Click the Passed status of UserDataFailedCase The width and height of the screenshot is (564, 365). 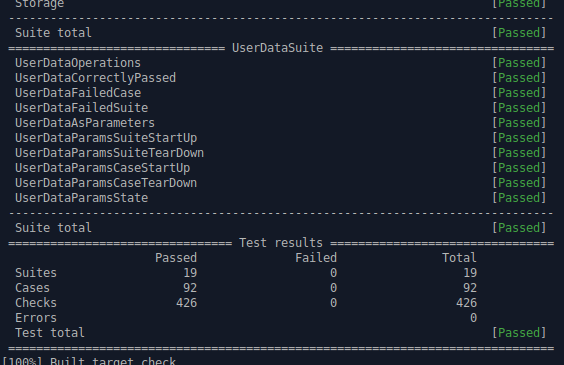click(x=519, y=93)
